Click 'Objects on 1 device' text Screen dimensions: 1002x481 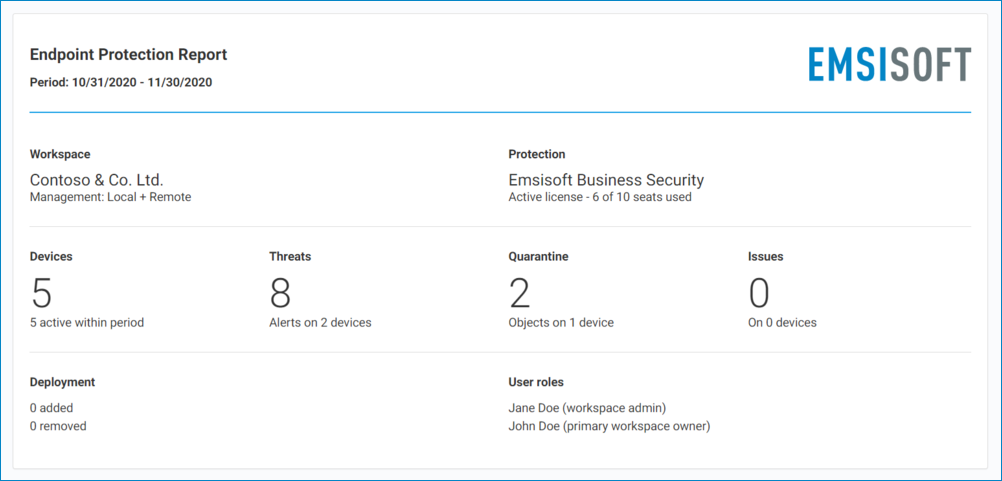pyautogui.click(x=561, y=323)
